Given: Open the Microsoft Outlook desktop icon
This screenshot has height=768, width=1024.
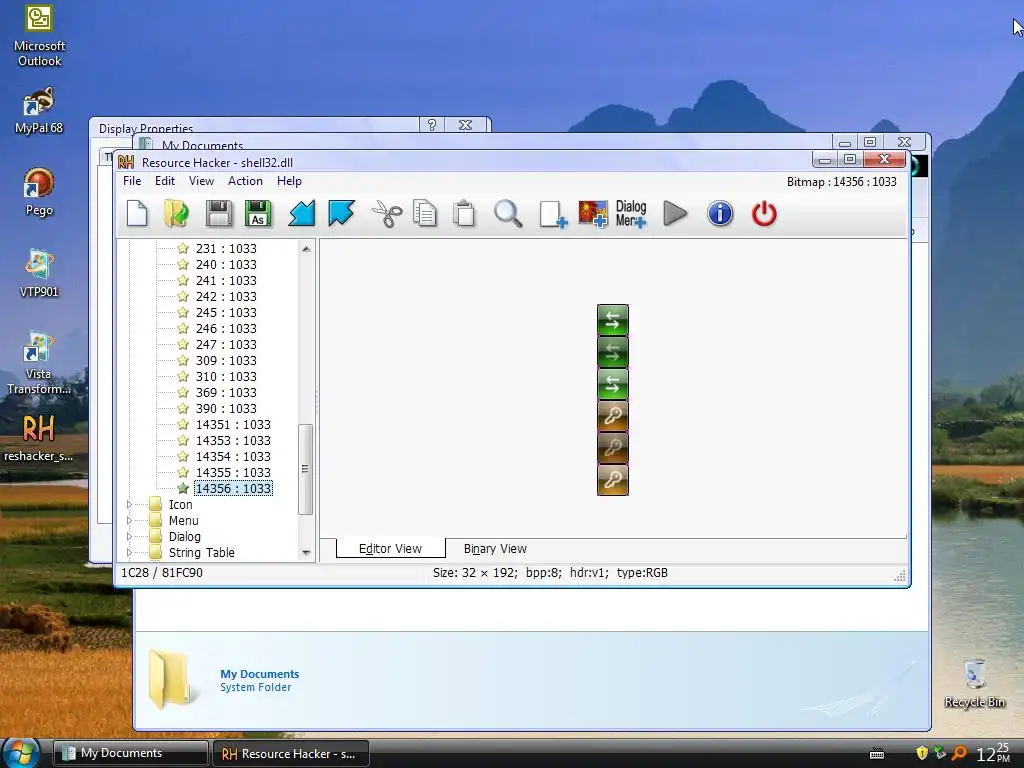Looking at the screenshot, I should point(39,37).
